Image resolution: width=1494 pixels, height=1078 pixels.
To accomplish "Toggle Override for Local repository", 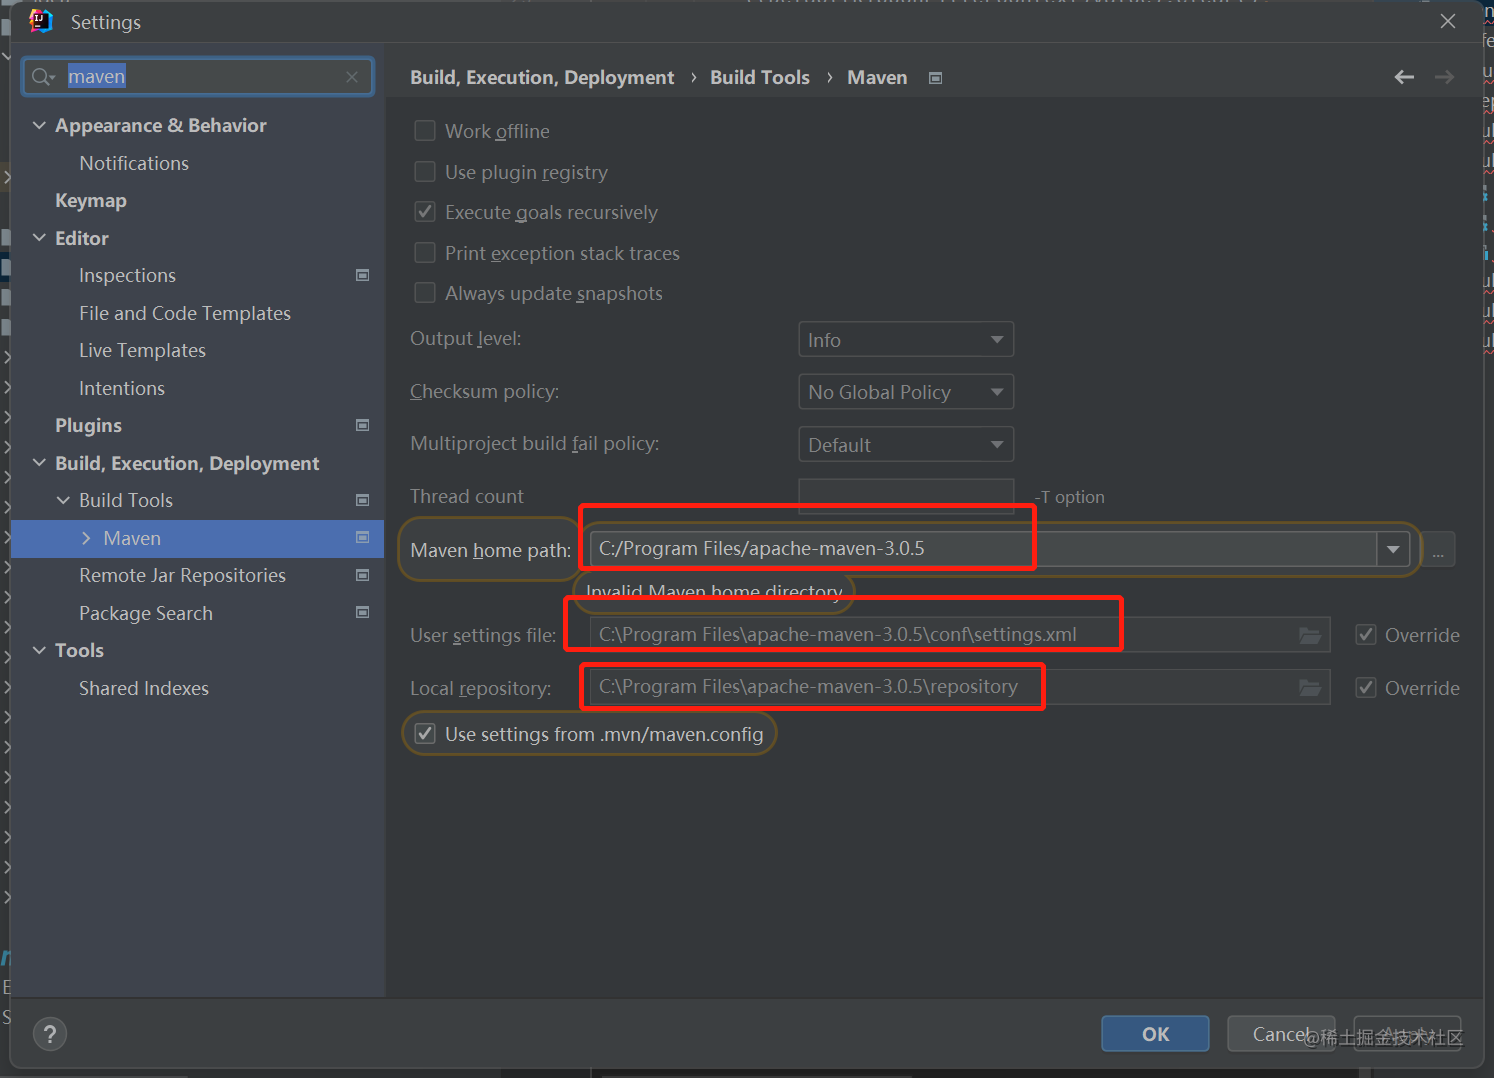I will (1366, 688).
